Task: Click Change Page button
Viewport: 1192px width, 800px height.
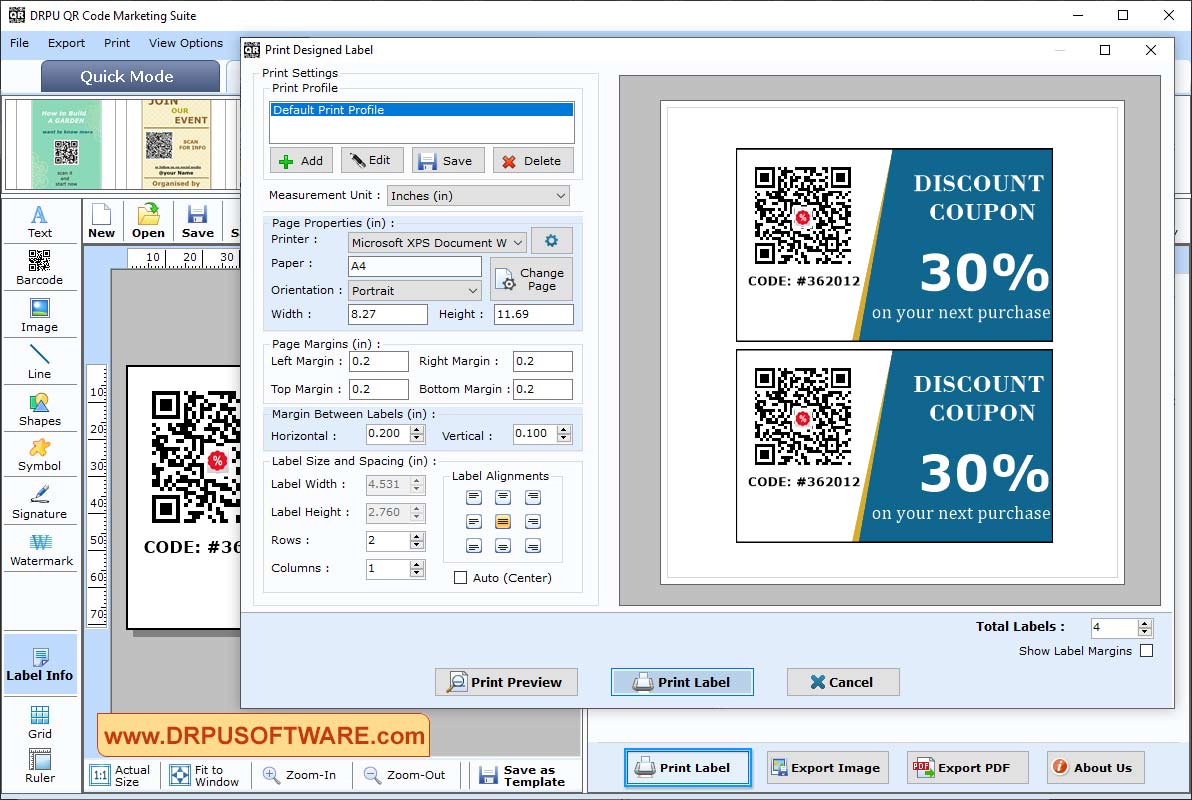Action: pyautogui.click(x=531, y=279)
